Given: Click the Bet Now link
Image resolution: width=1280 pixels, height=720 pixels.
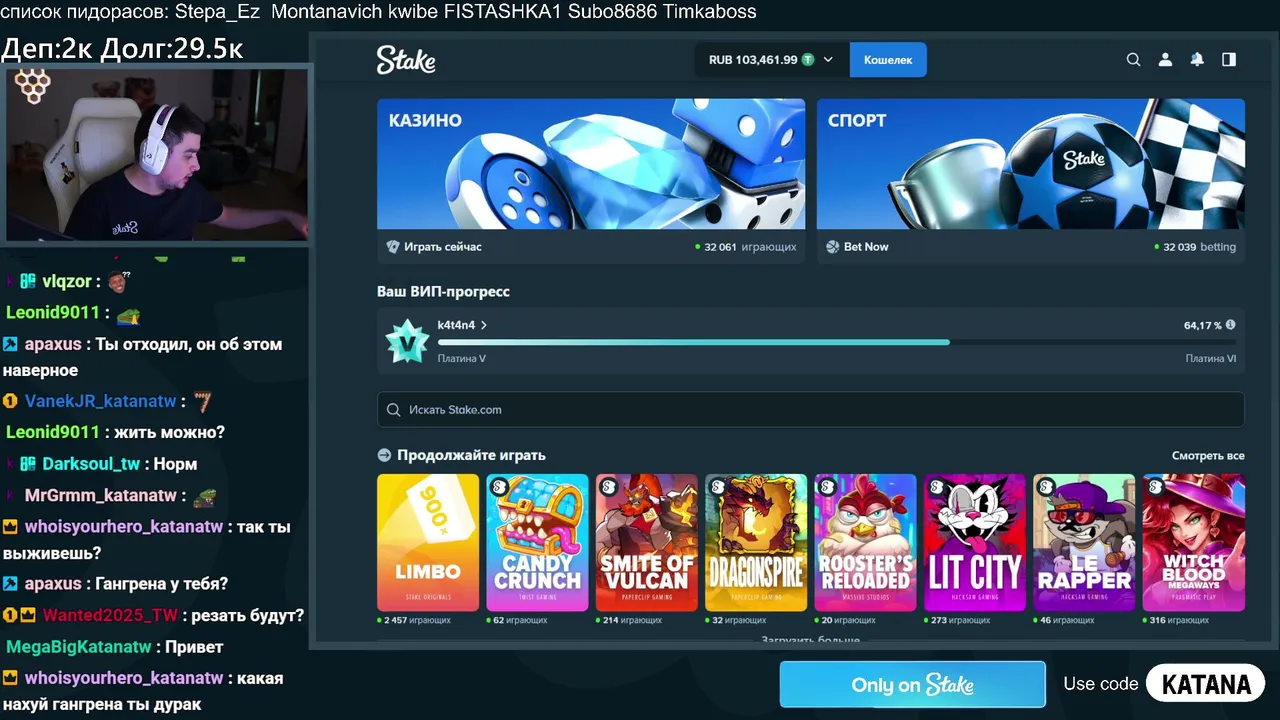Looking at the screenshot, I should coord(866,247).
